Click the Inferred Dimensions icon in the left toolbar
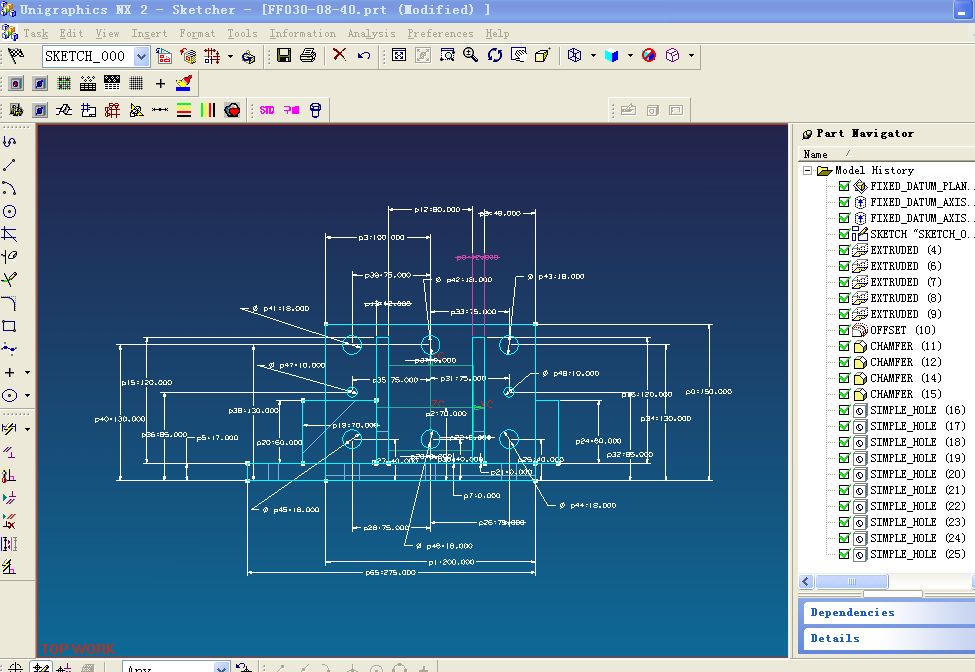The image size is (975, 672). [x=9, y=429]
